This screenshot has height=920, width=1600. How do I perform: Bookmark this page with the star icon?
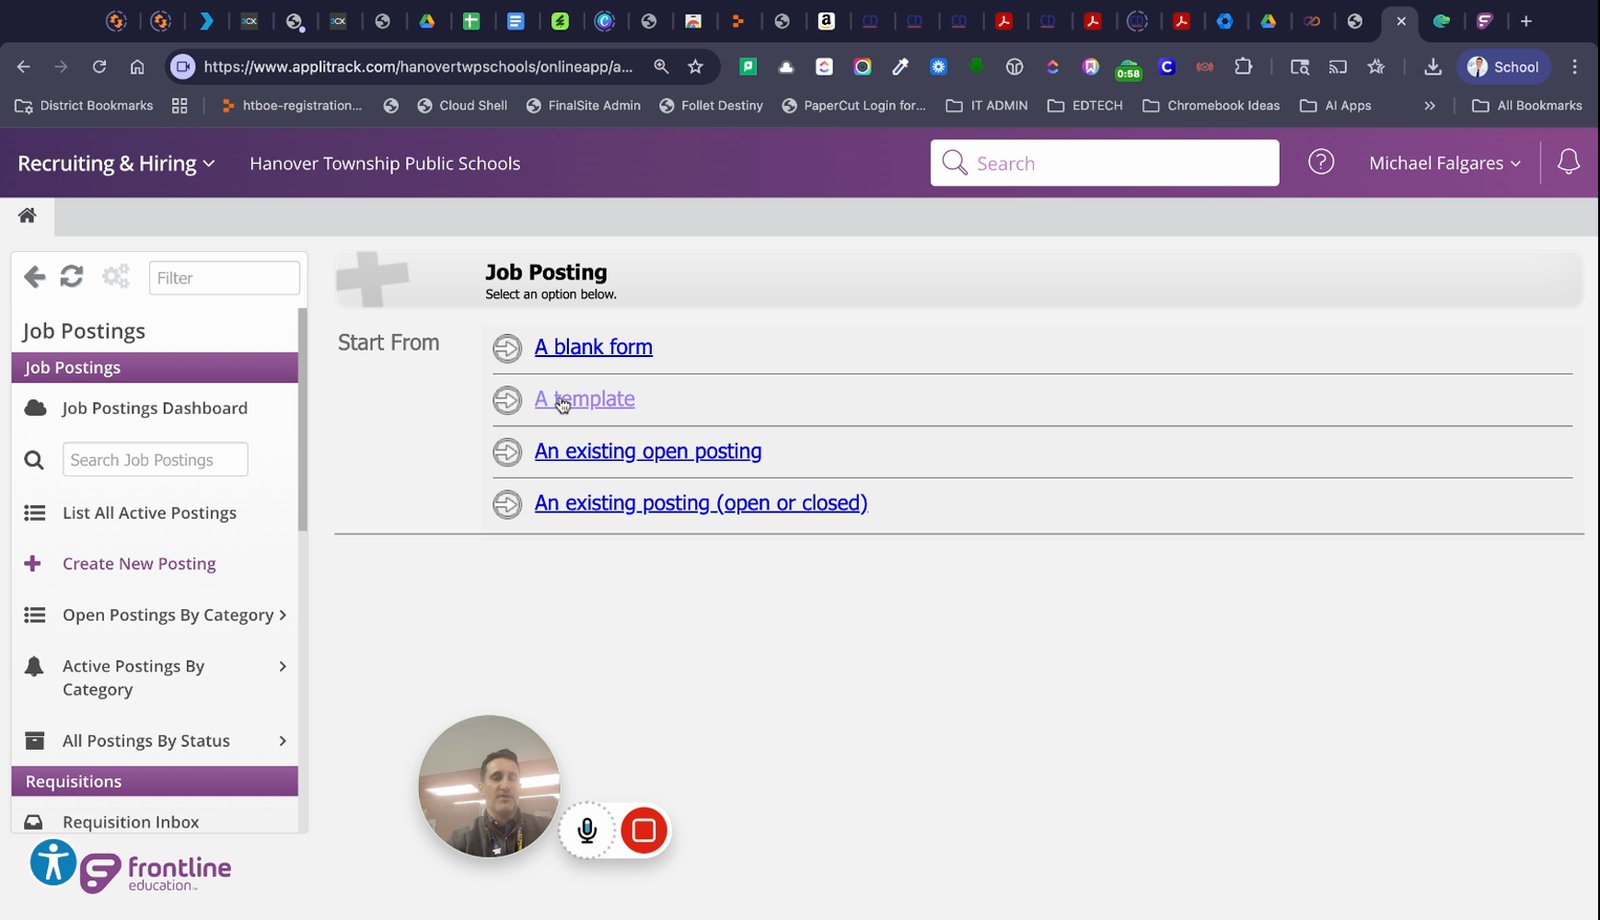click(696, 67)
